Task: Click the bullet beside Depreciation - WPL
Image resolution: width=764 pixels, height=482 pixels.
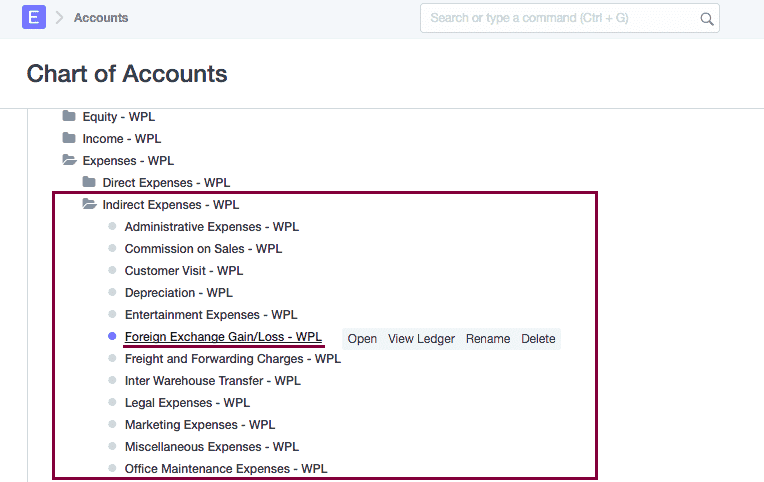Action: point(113,293)
